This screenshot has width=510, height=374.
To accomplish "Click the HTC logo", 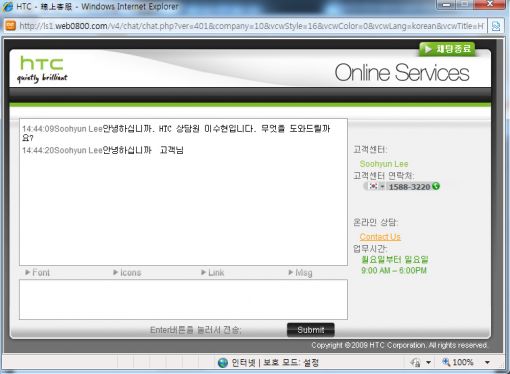I will 42,69.
